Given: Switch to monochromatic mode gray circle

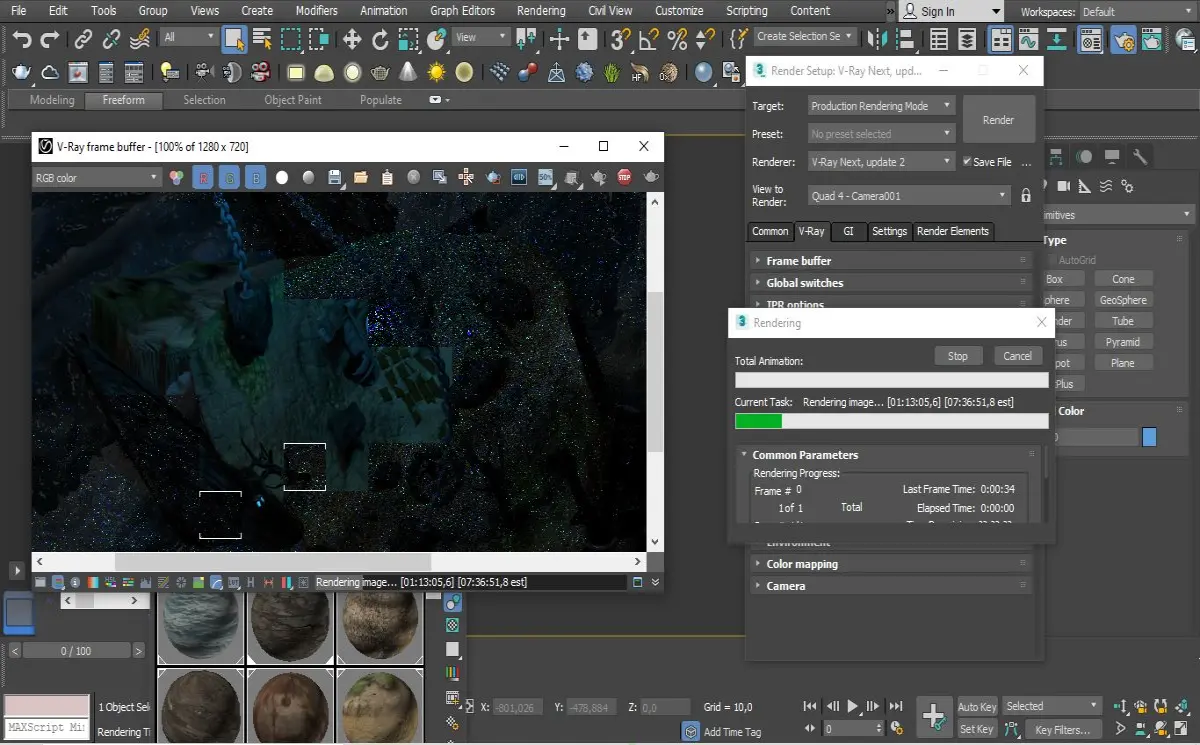Looking at the screenshot, I should (308, 177).
